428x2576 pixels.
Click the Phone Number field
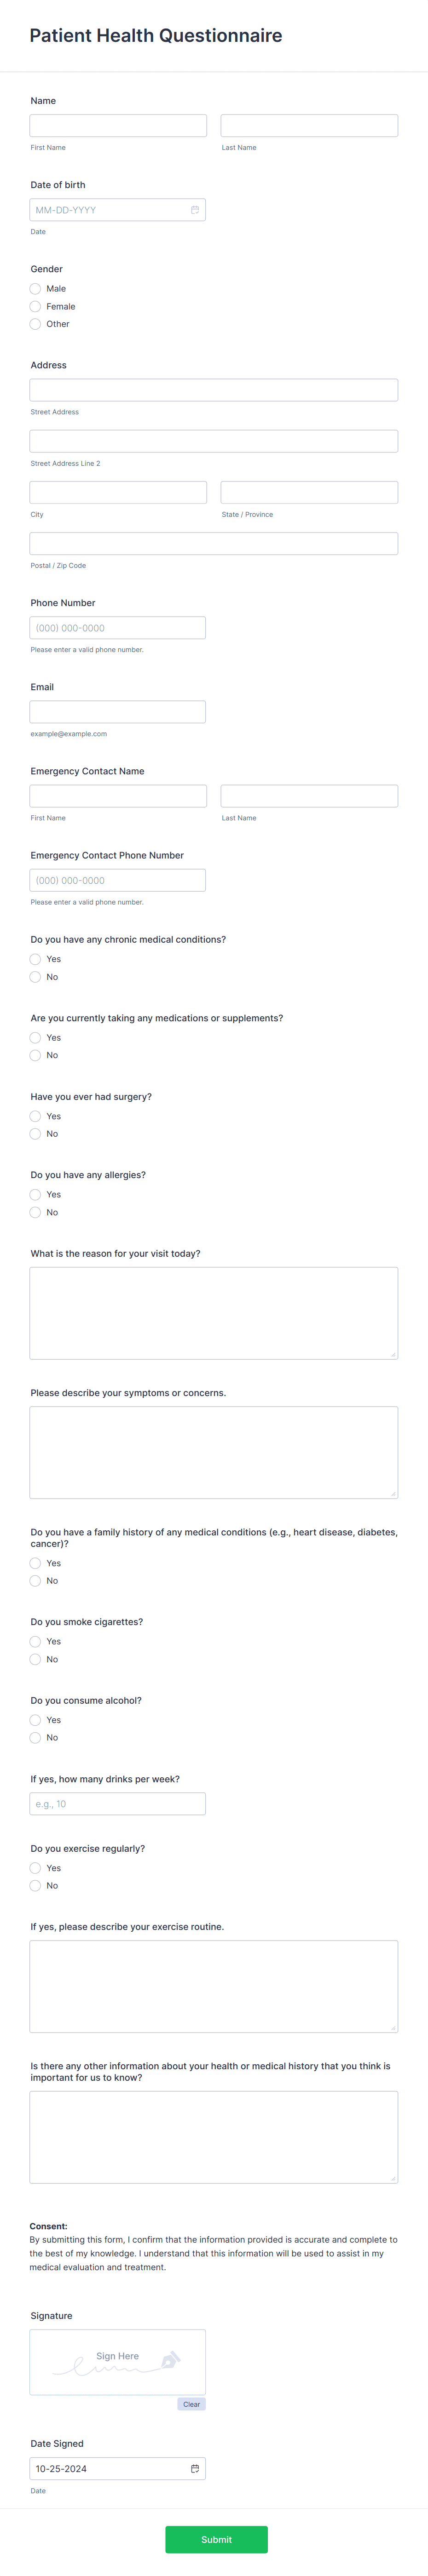pyautogui.click(x=117, y=627)
